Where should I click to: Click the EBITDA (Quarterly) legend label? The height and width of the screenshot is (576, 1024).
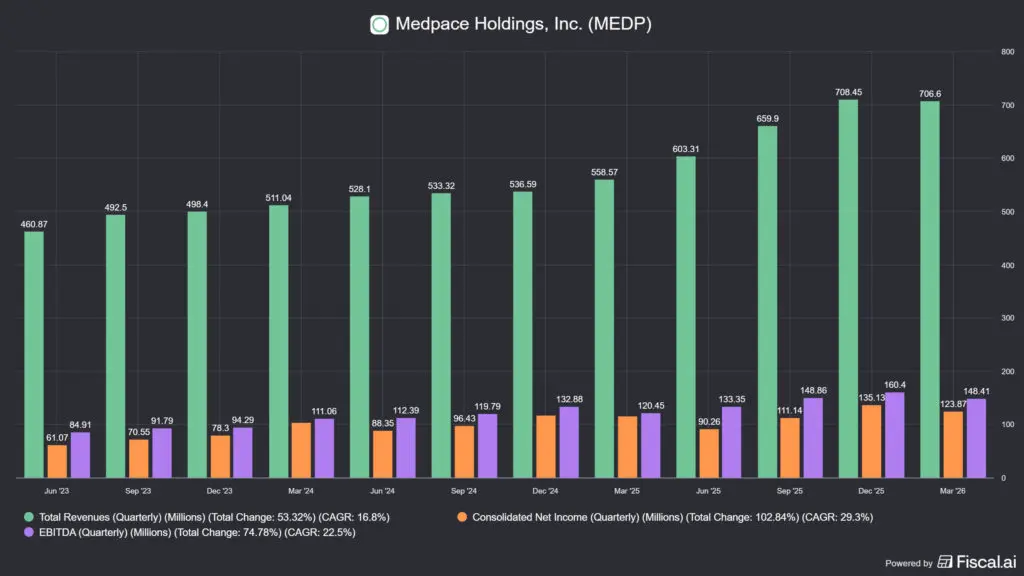pyautogui.click(x=197, y=532)
